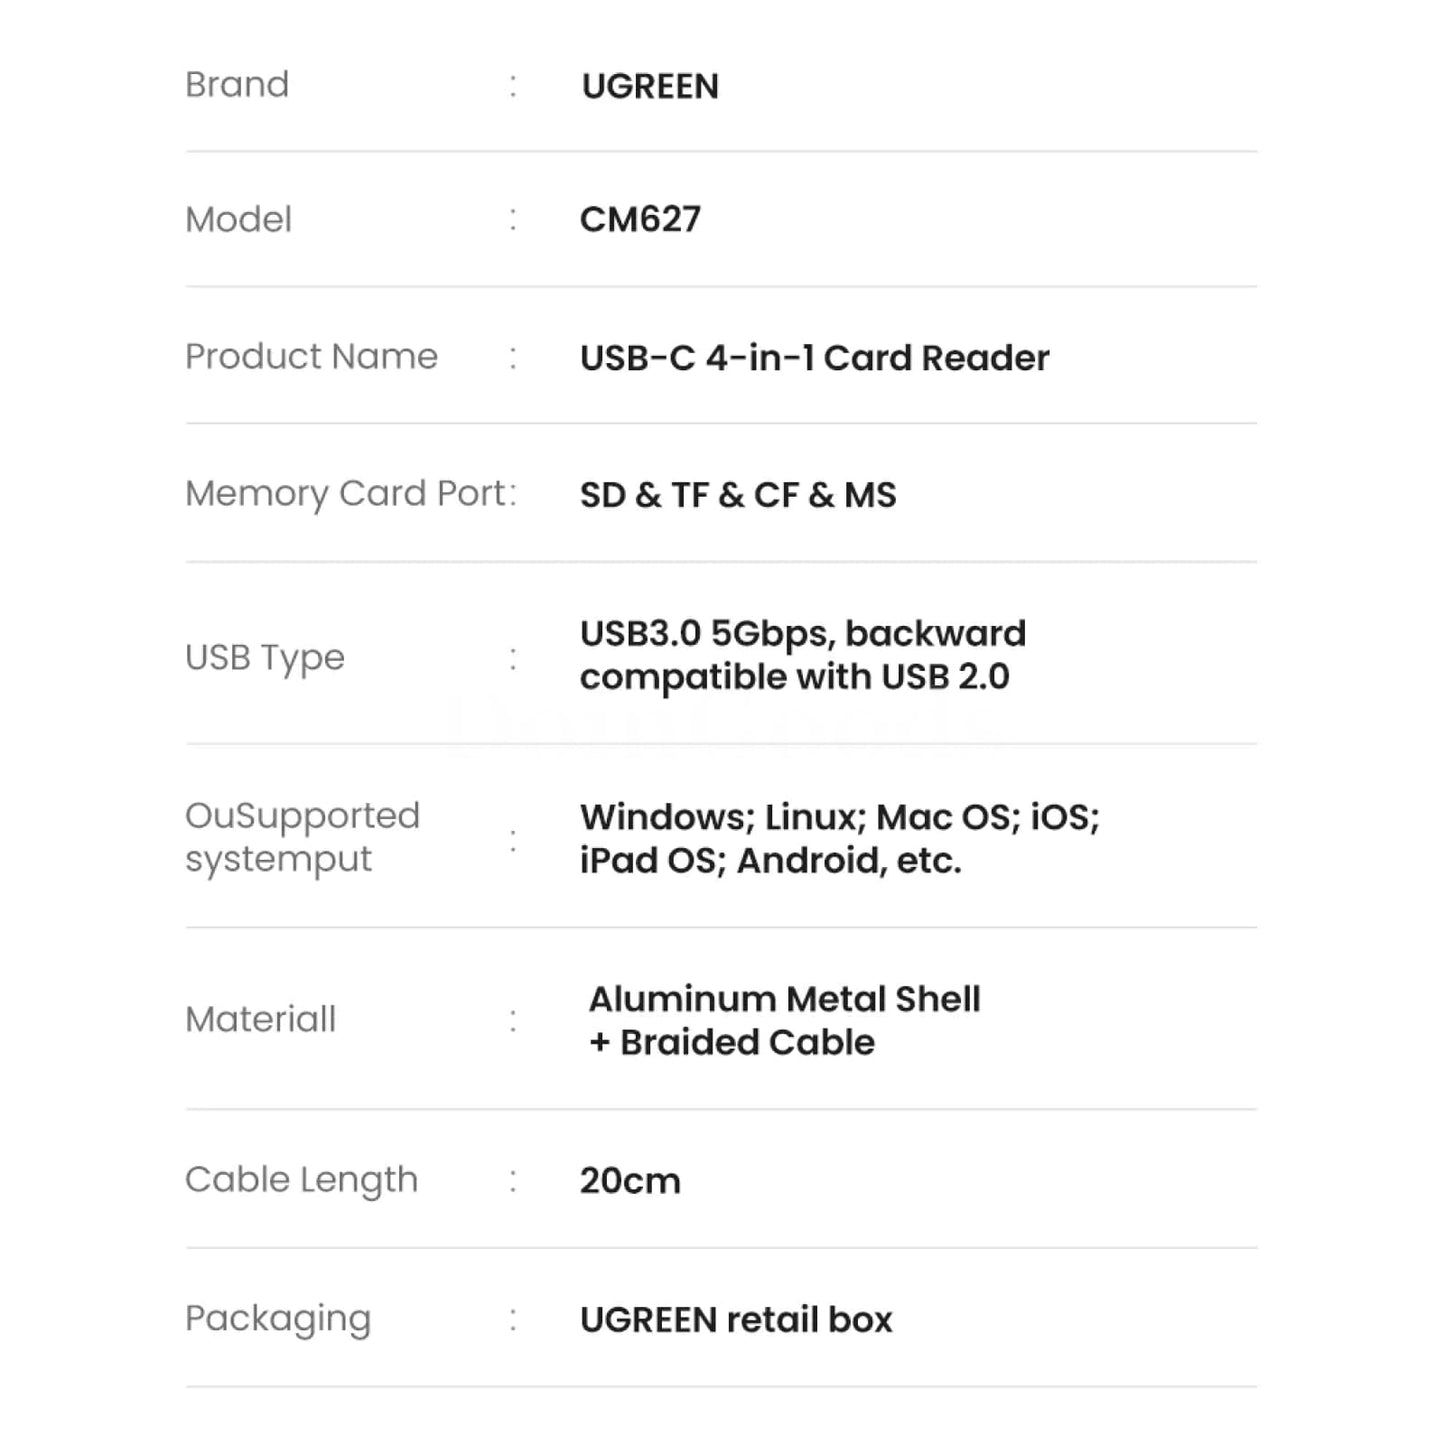Click the 'Model' label
This screenshot has height=1445, width=1445.
pyautogui.click(x=238, y=220)
